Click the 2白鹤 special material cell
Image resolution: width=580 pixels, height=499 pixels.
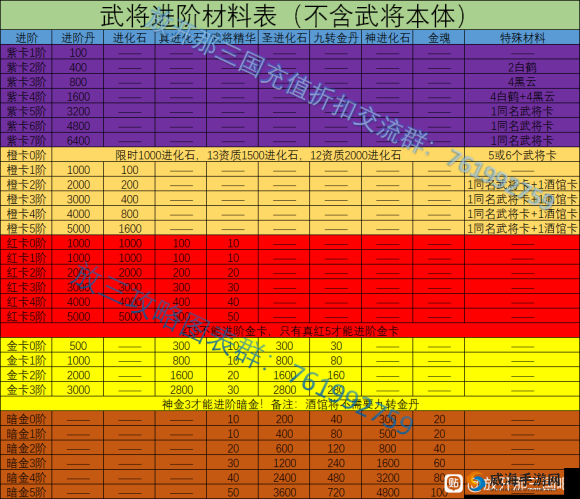click(x=522, y=67)
